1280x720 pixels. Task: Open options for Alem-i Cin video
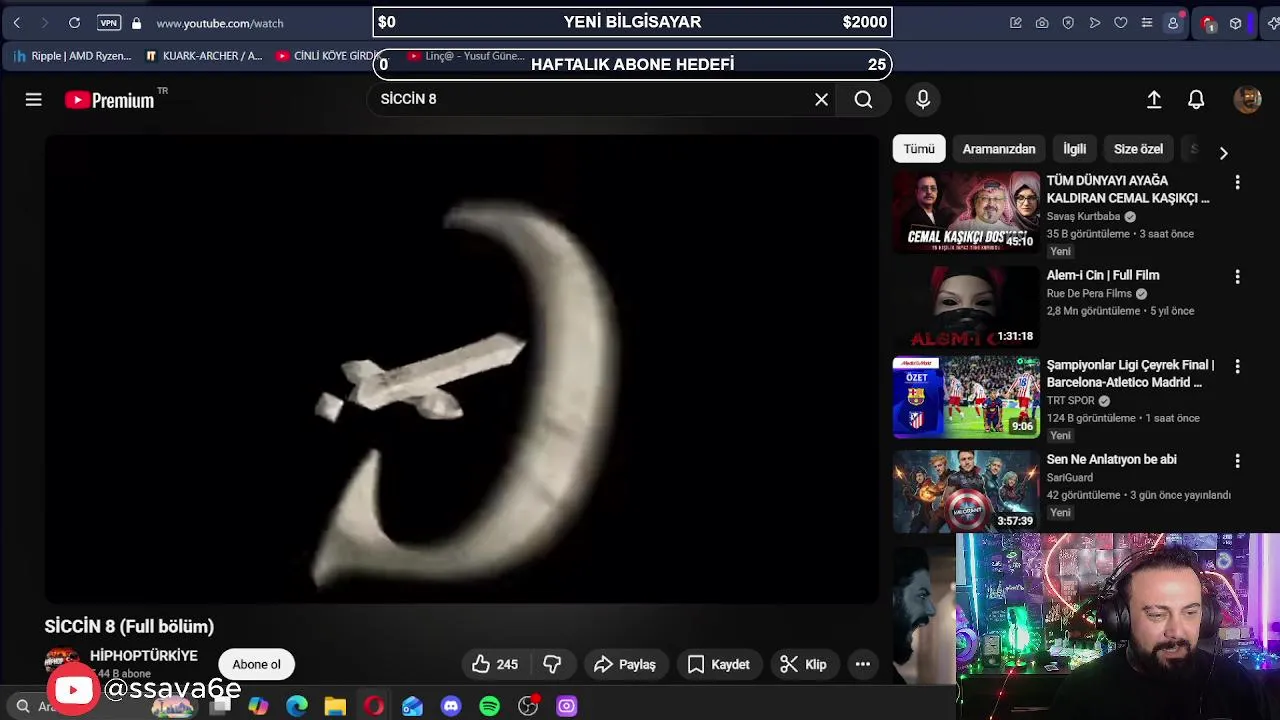[x=1237, y=277]
